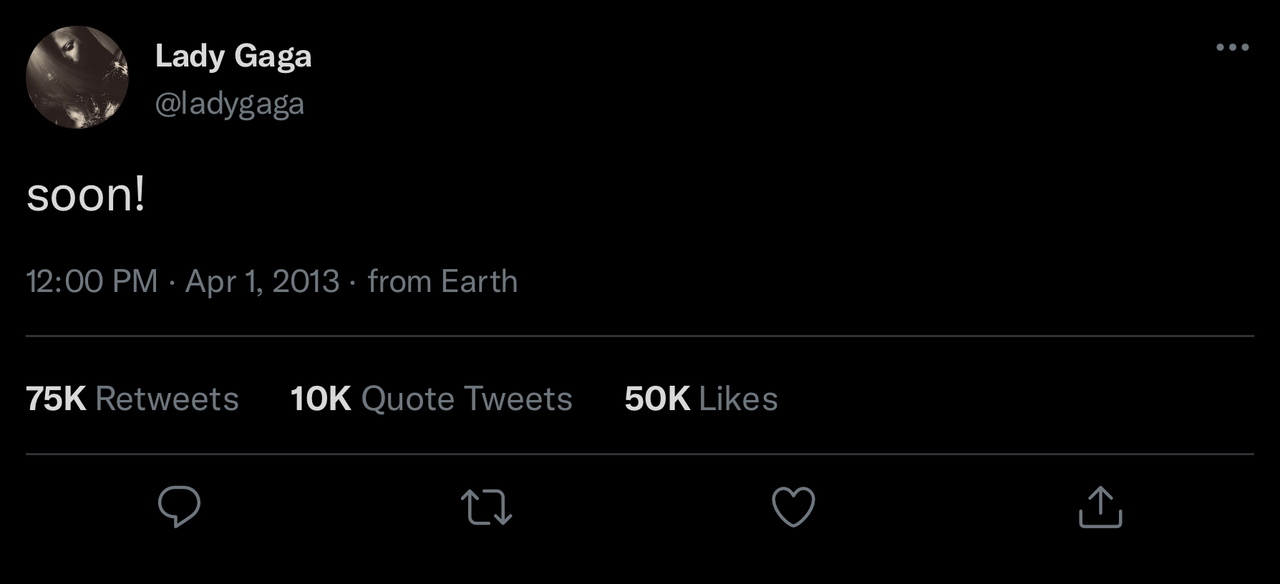Click the 50K likes count number
The height and width of the screenshot is (584, 1280).
[x=656, y=399]
